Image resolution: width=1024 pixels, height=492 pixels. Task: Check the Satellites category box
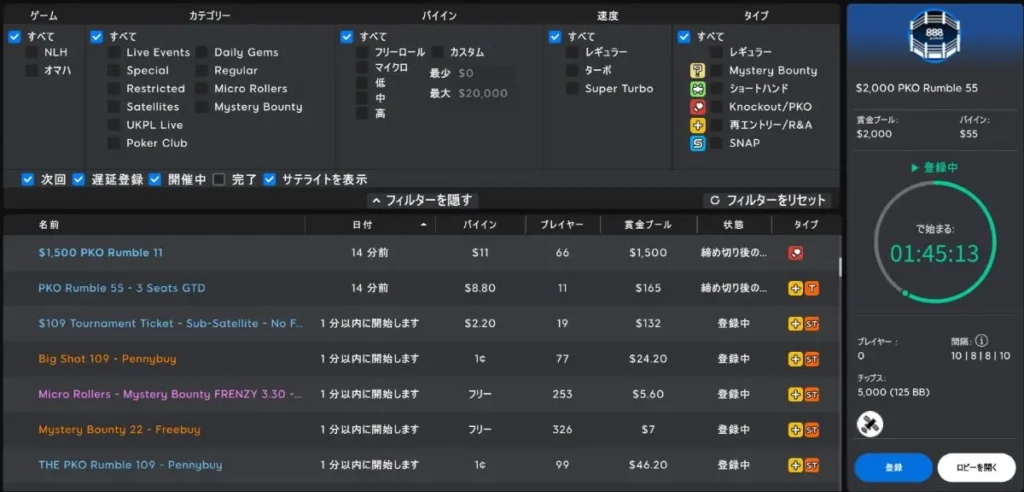(x=114, y=107)
